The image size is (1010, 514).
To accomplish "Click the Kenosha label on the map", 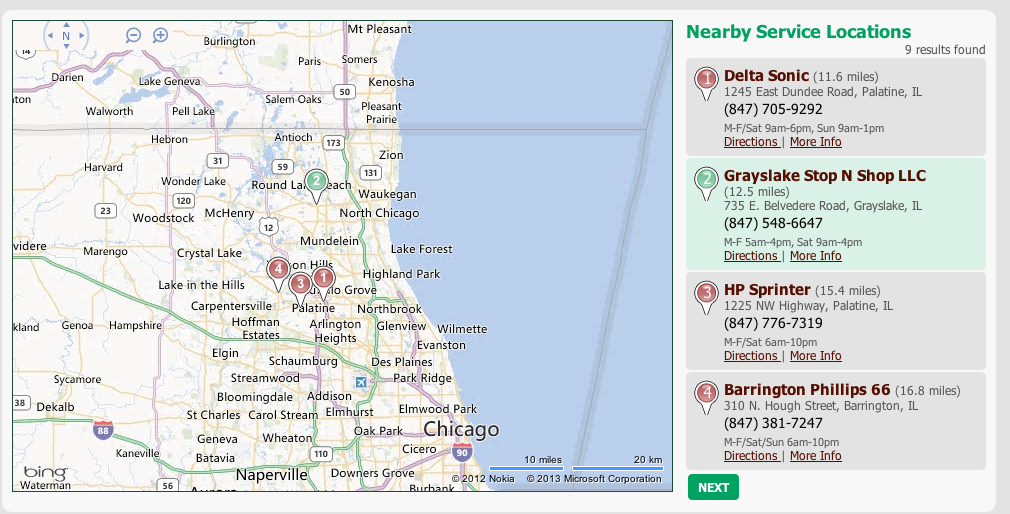I will point(391,82).
